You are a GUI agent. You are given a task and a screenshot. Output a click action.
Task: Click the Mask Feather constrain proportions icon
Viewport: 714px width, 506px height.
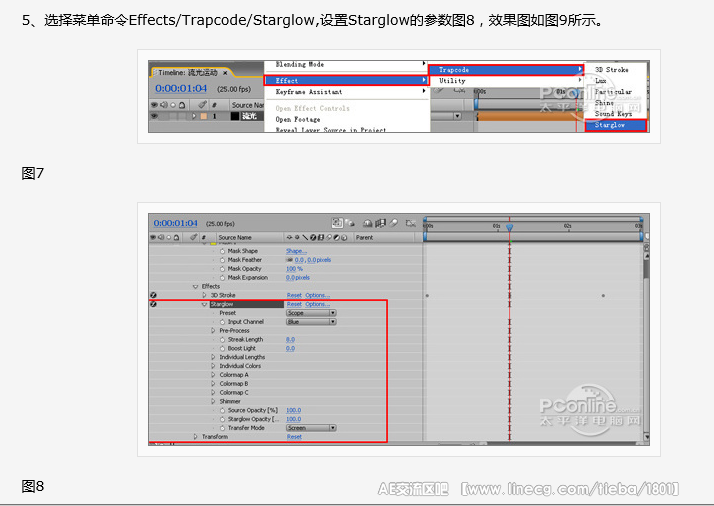290,260
